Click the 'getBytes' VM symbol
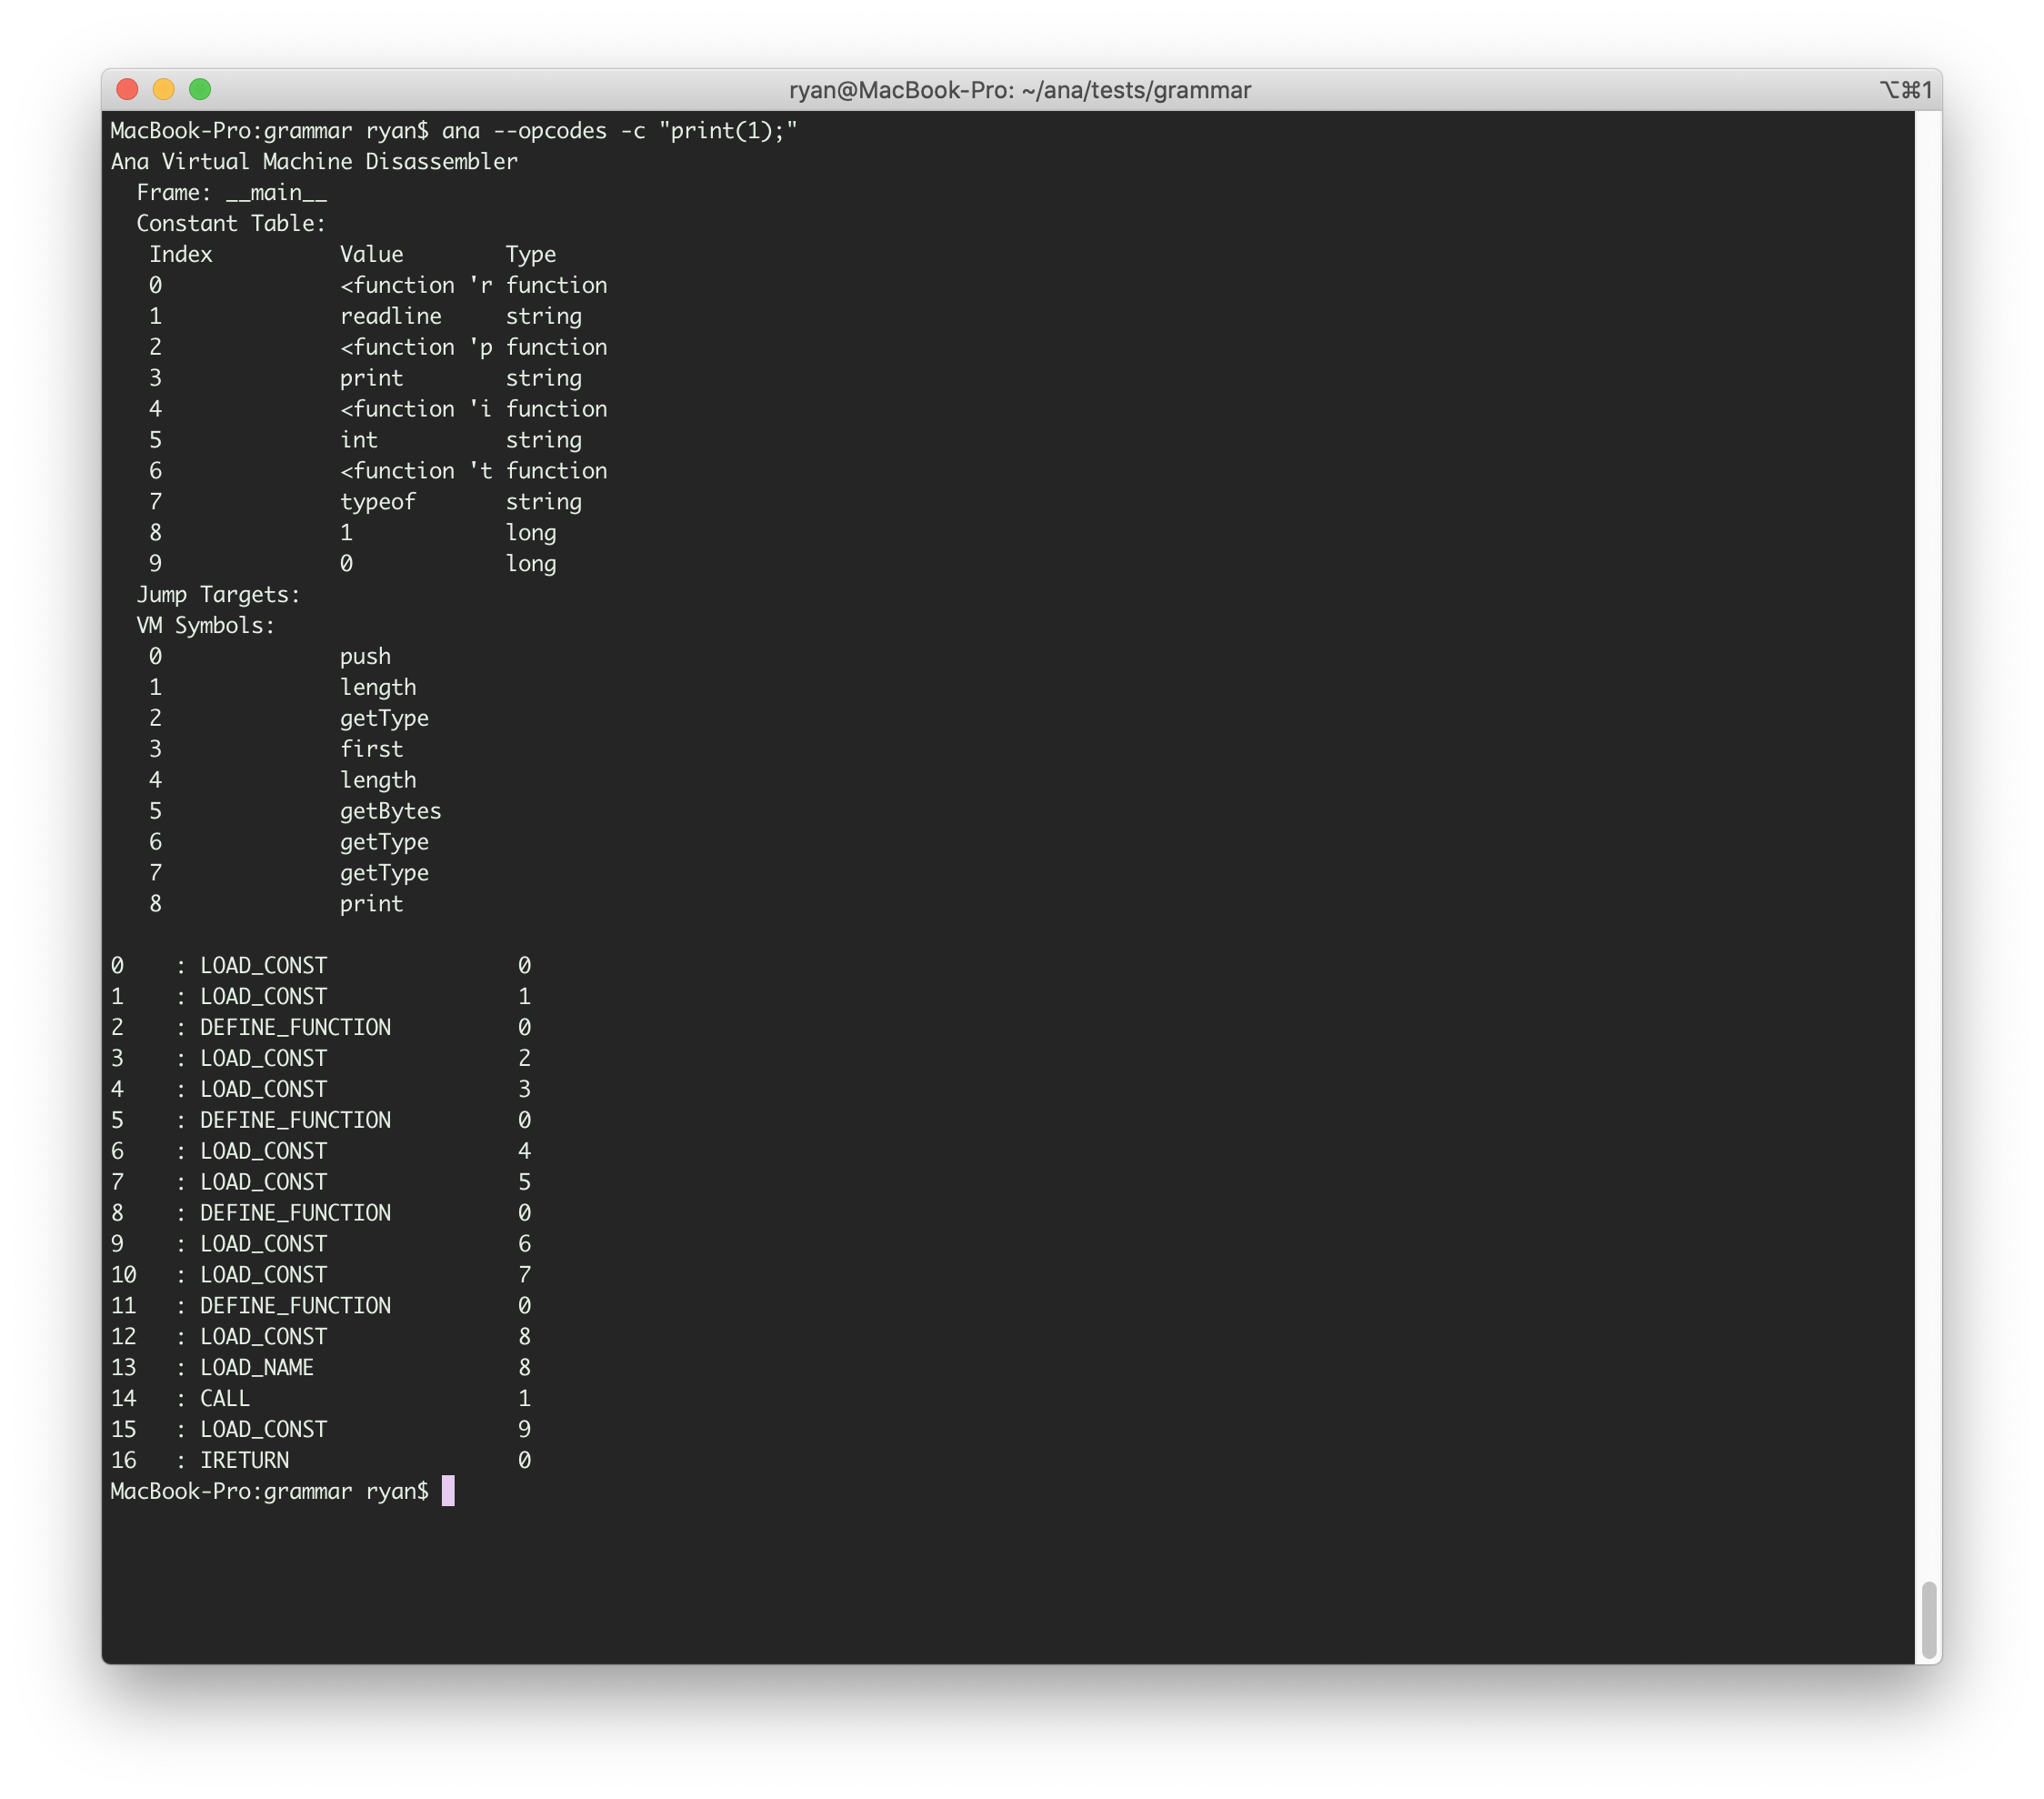The width and height of the screenshot is (2044, 1799). tap(391, 812)
